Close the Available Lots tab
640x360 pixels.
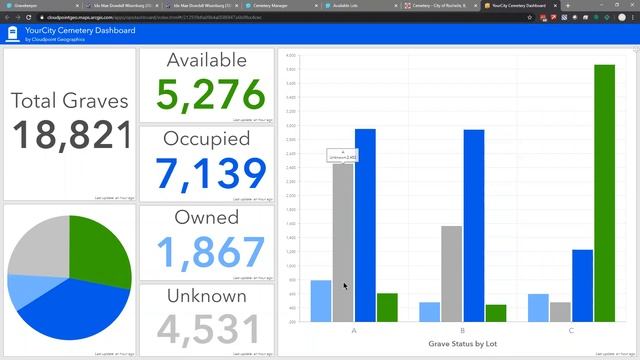click(x=396, y=6)
